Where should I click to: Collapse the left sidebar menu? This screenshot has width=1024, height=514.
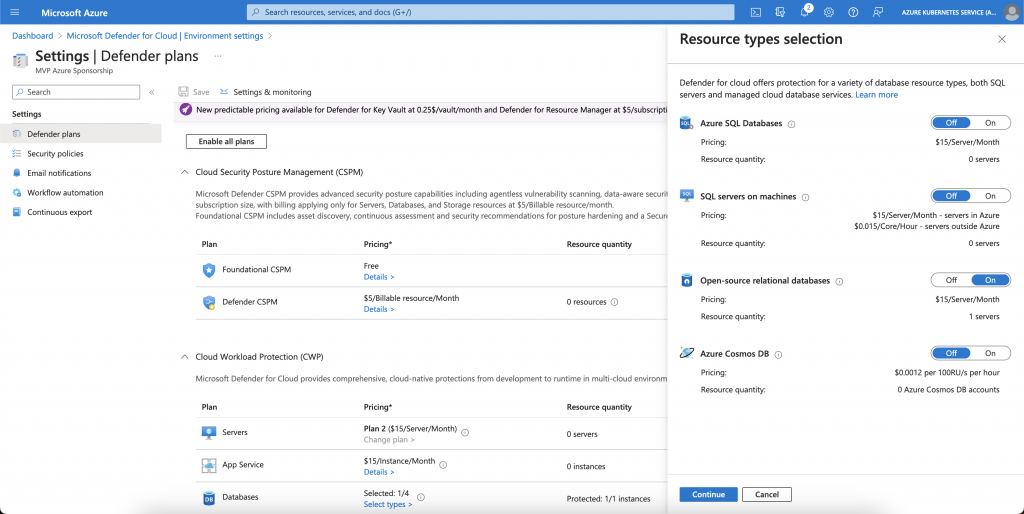point(152,92)
